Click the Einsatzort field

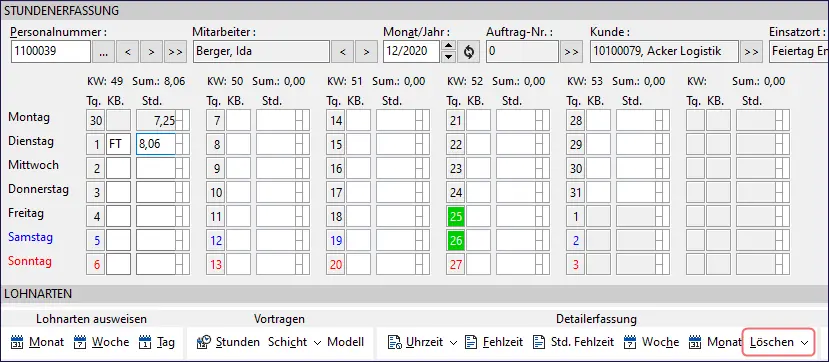point(799,52)
